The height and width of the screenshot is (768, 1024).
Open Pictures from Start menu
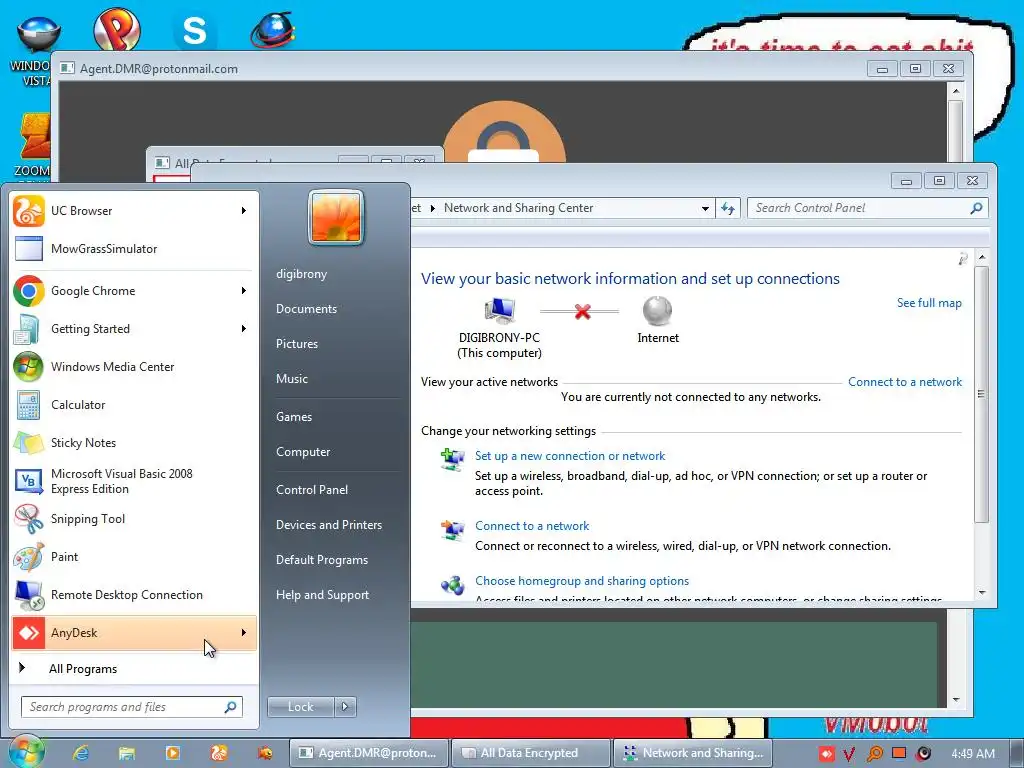296,344
